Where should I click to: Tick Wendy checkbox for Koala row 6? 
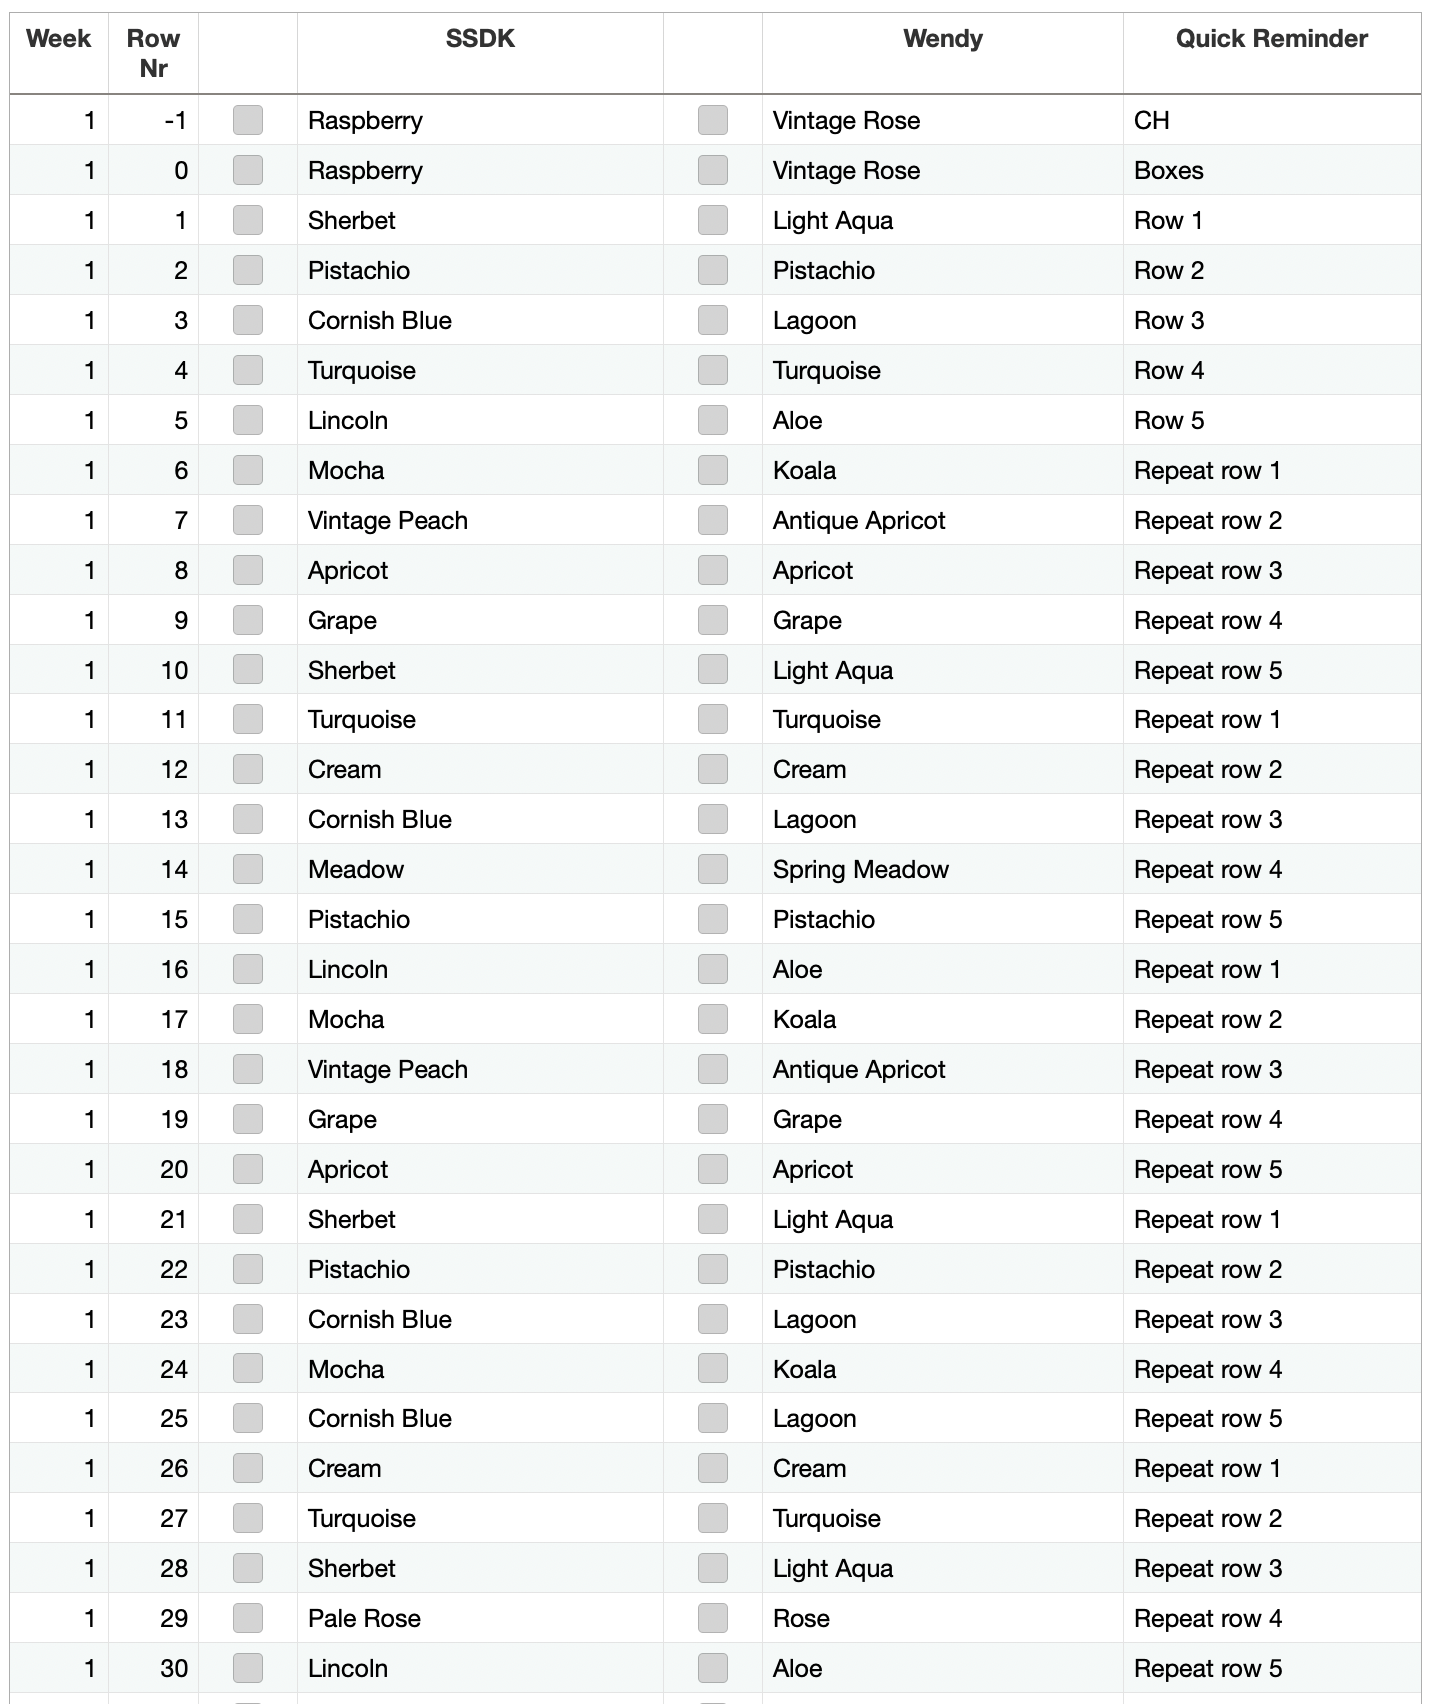click(x=713, y=470)
